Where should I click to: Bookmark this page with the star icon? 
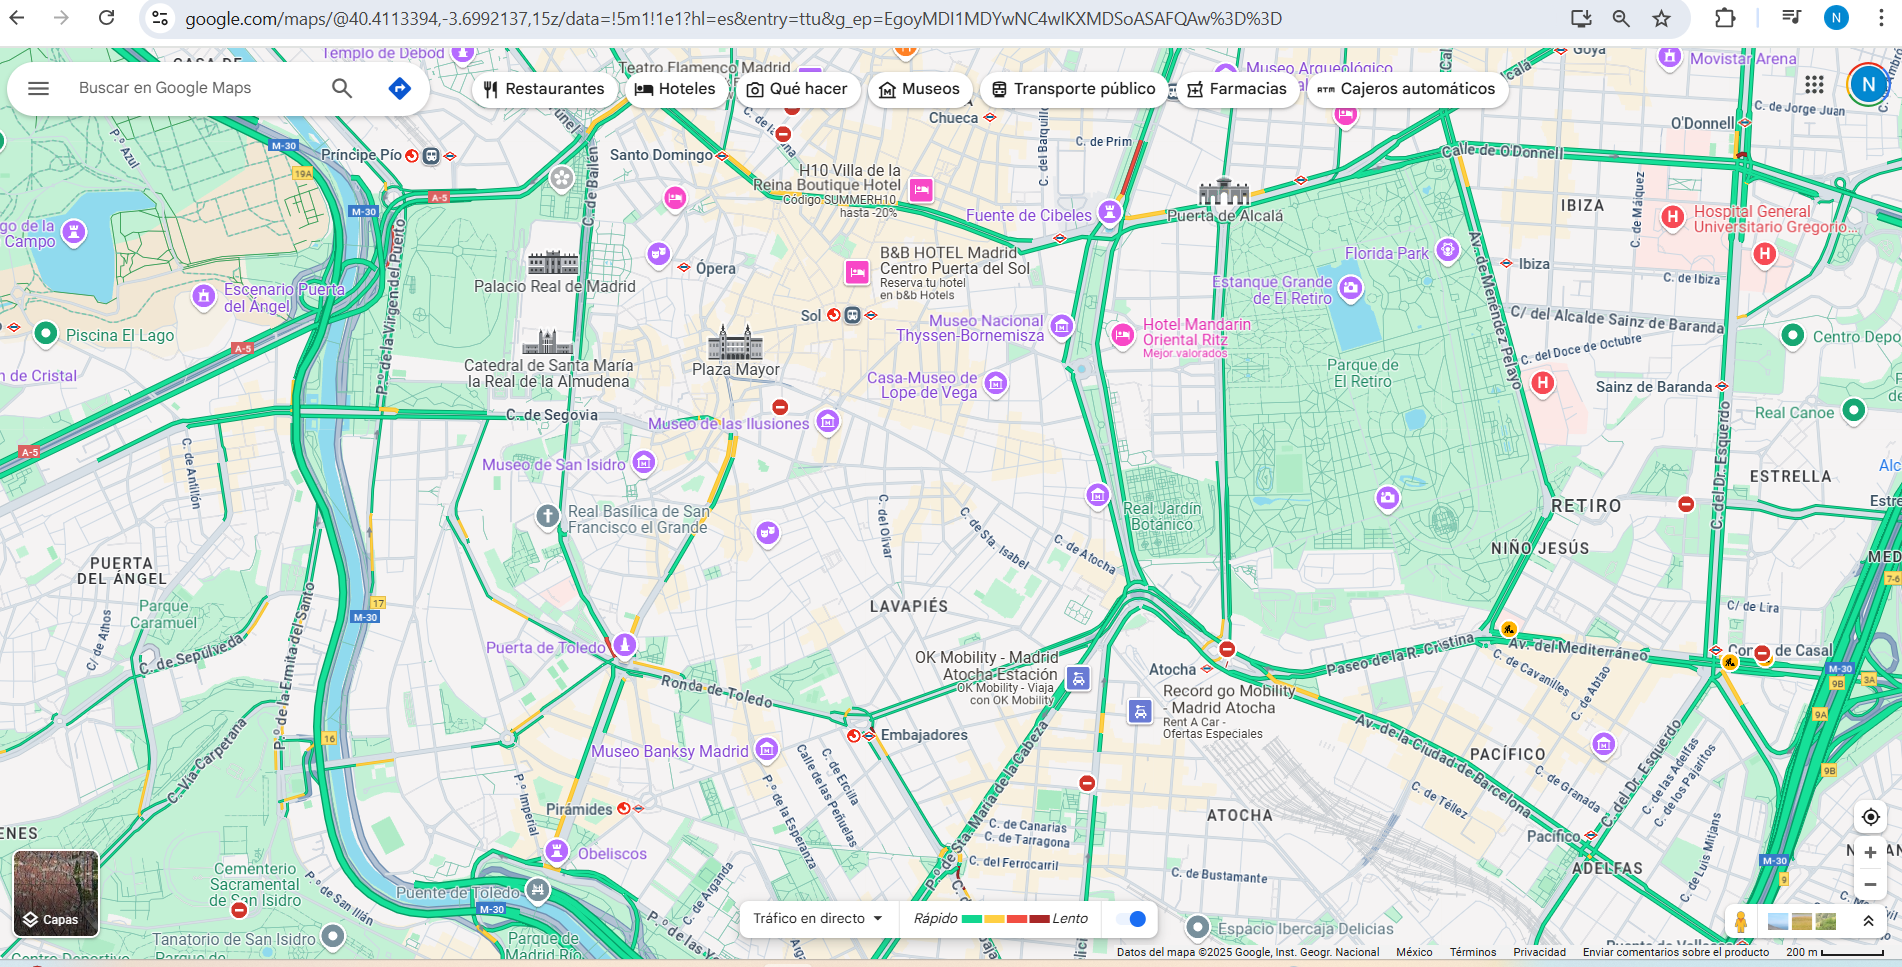tap(1662, 18)
